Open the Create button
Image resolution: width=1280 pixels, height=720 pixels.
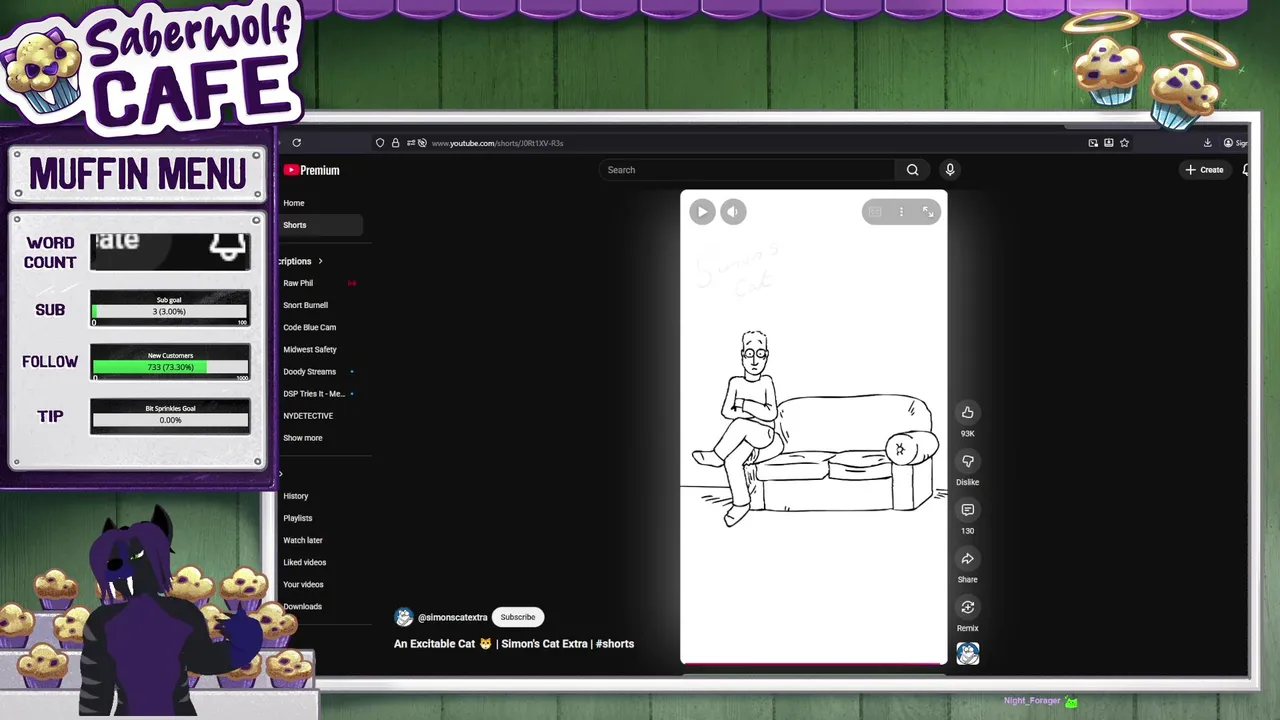[x=1204, y=170]
